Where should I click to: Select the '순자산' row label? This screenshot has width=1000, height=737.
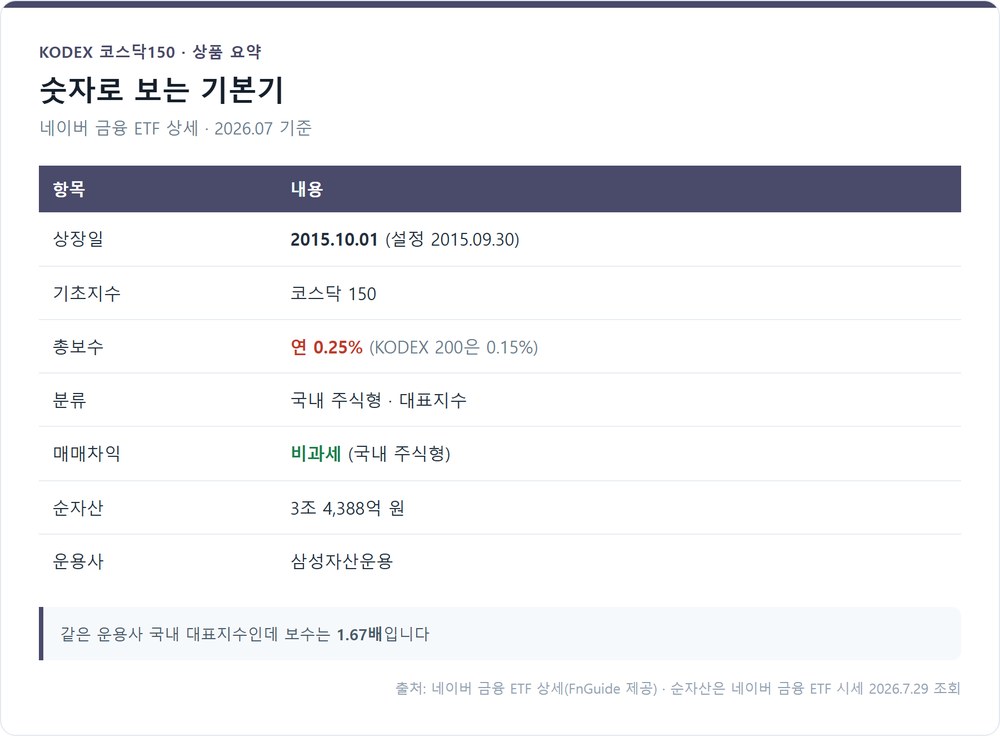tap(78, 507)
